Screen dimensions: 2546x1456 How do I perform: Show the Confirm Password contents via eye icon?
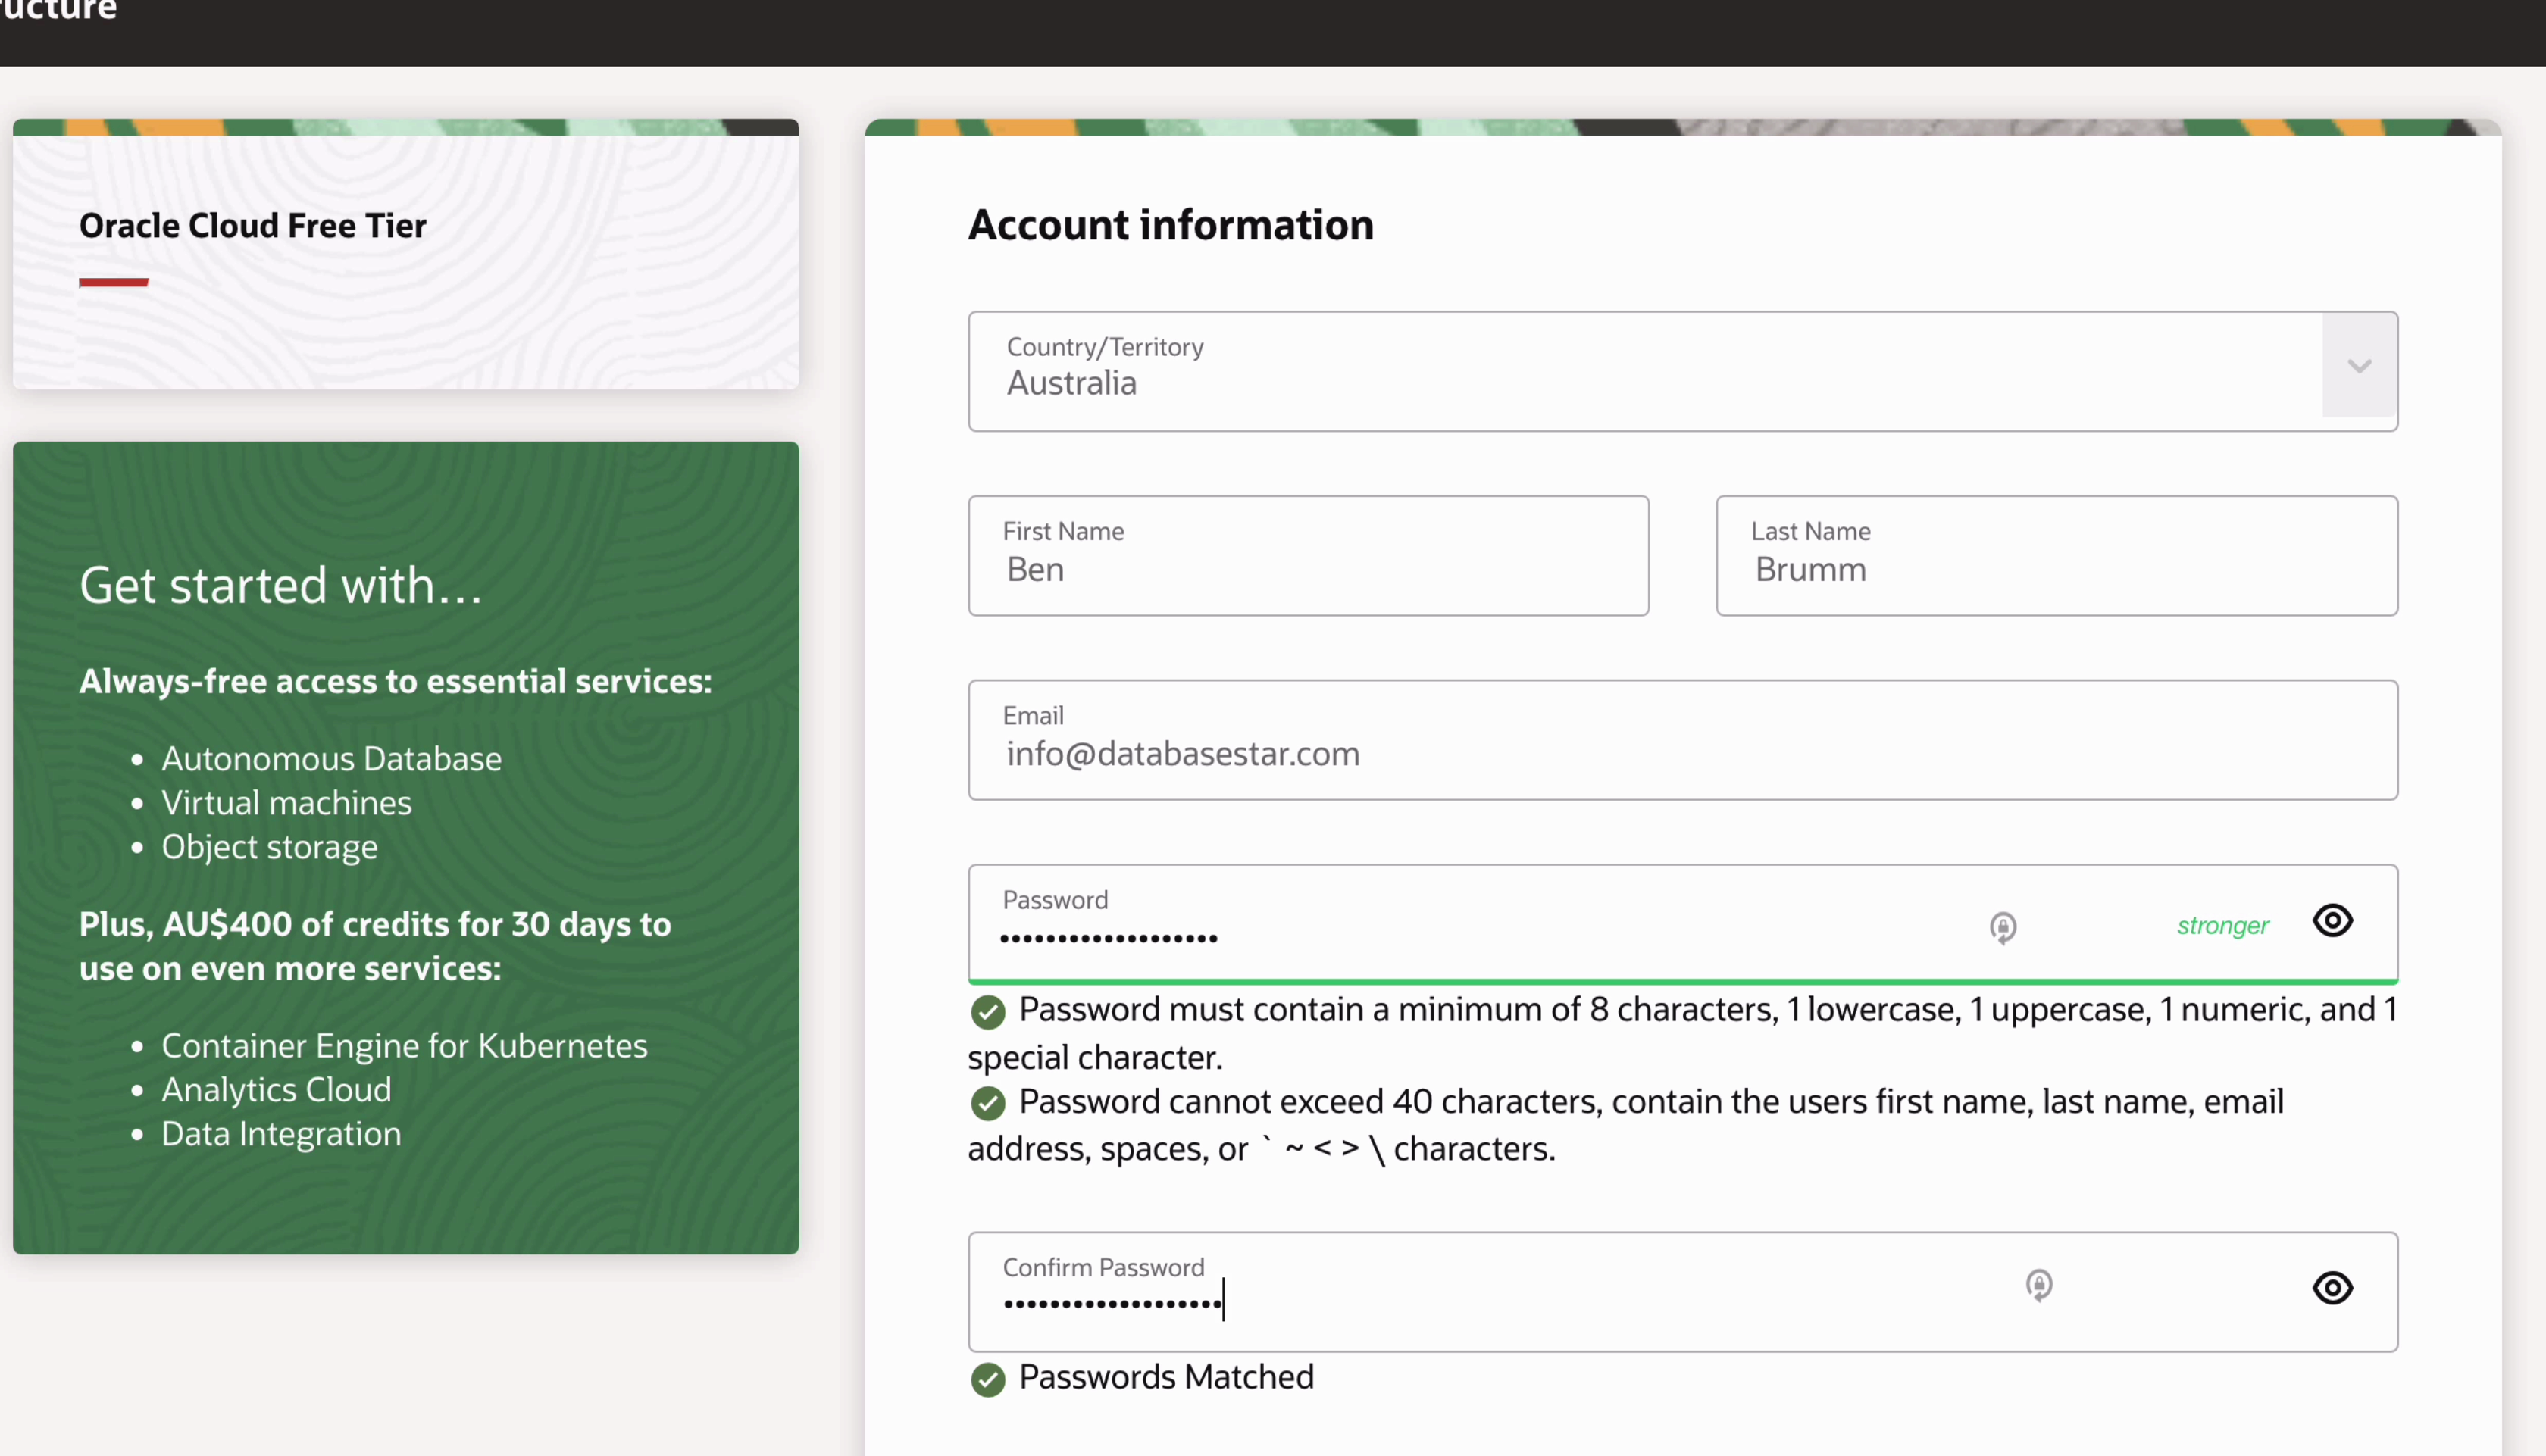pos(2332,1288)
